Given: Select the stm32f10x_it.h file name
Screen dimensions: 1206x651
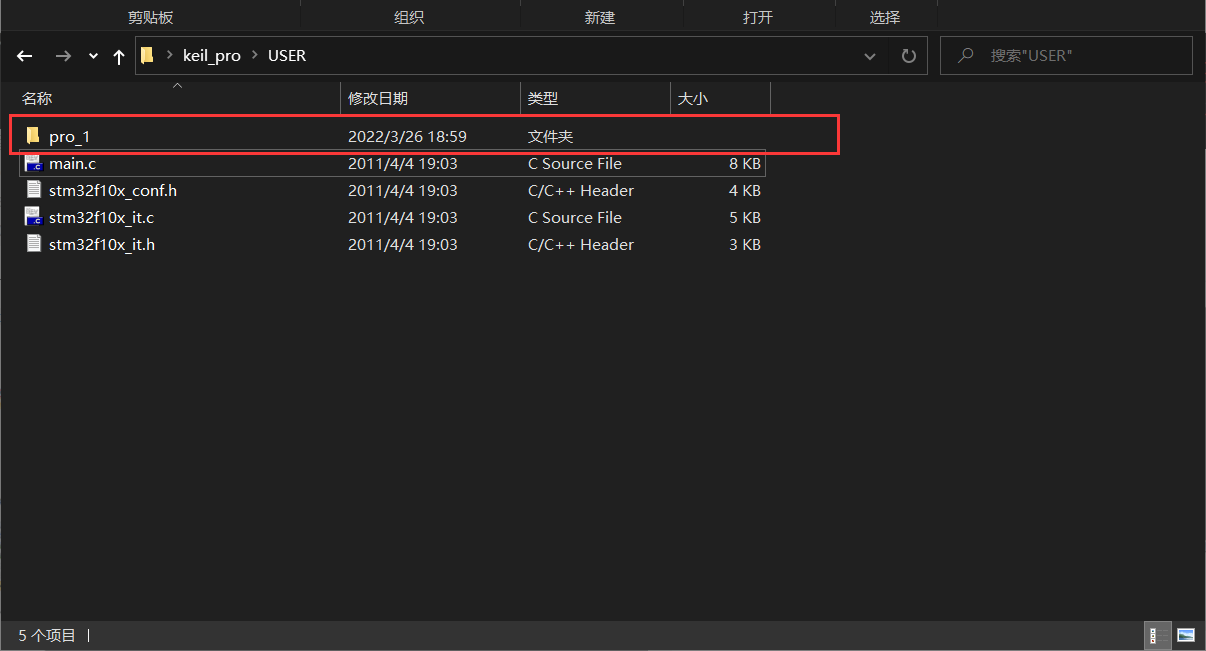Looking at the screenshot, I should (x=102, y=244).
